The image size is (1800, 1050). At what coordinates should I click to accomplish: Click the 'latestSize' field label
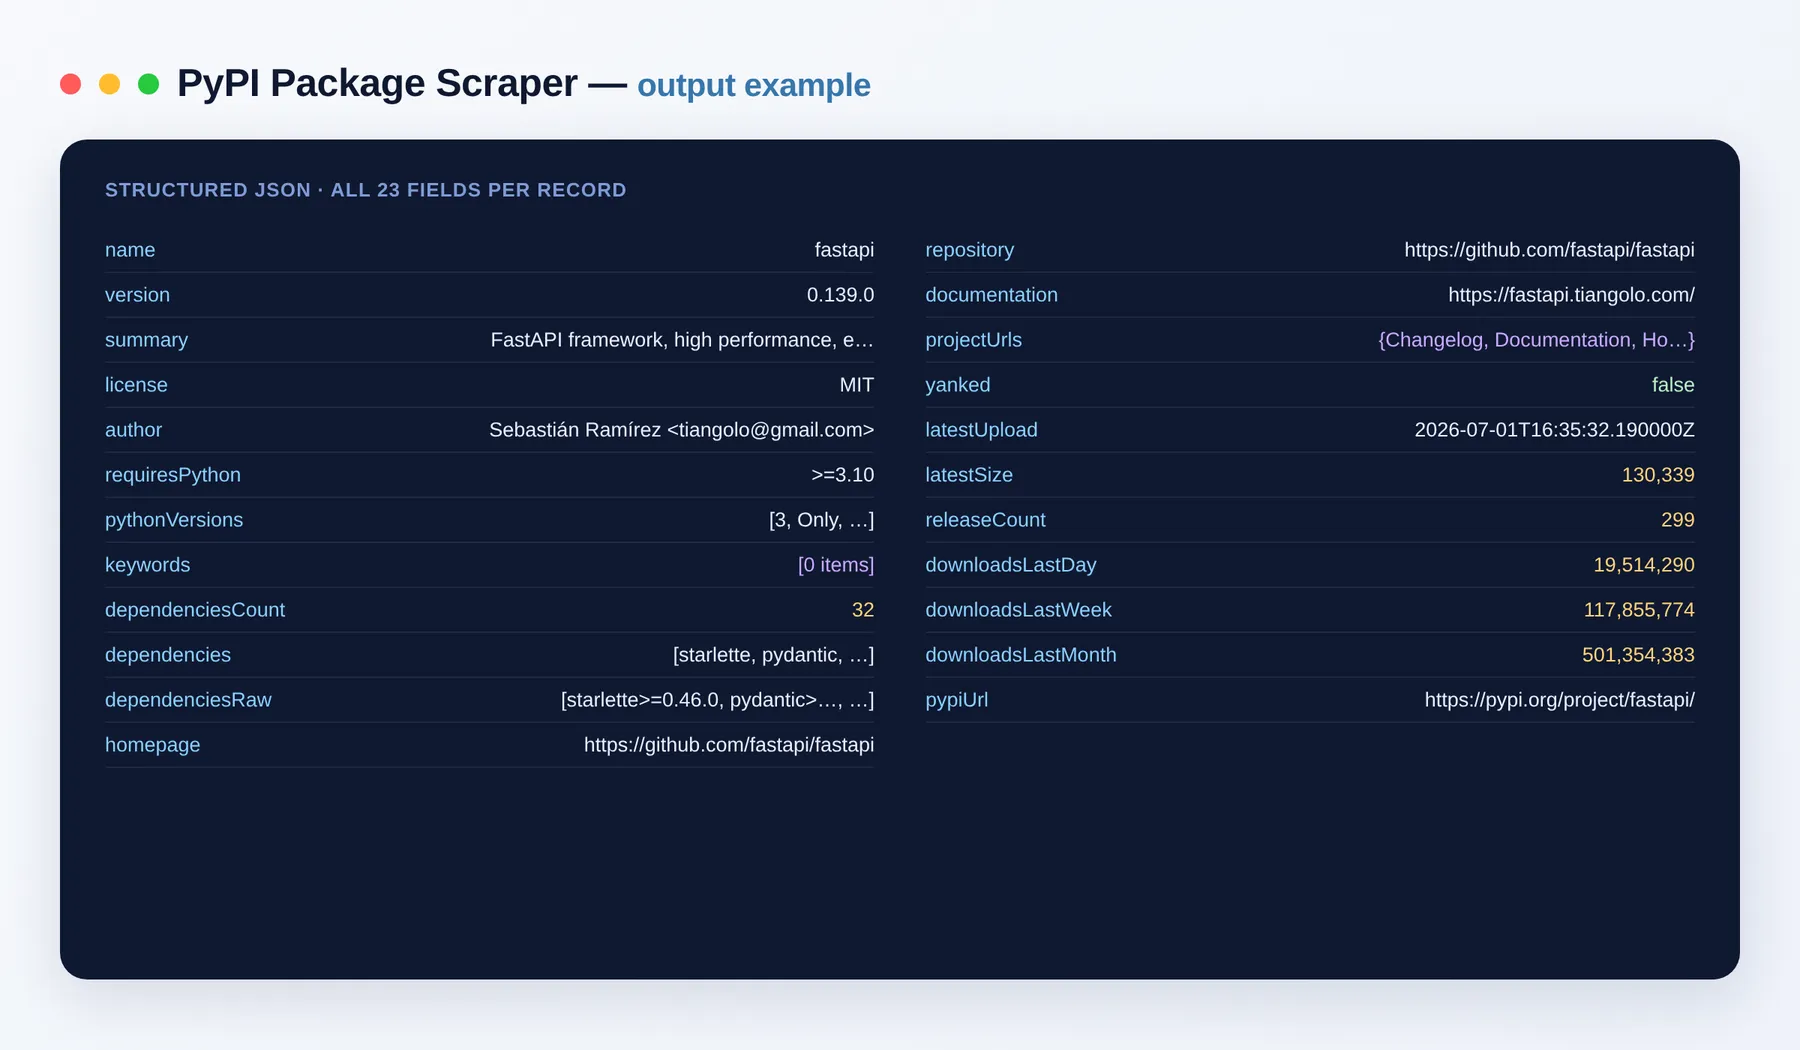[x=969, y=475]
